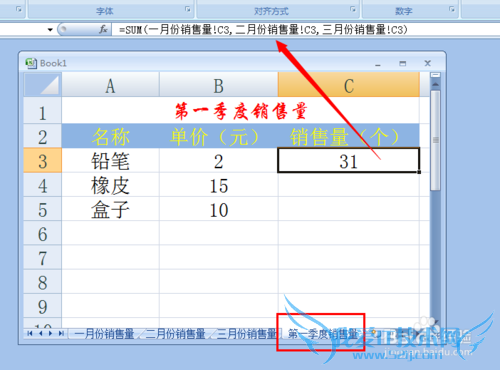500x370 pixels.
Task: Select row 3 header
Action: pyautogui.click(x=43, y=160)
